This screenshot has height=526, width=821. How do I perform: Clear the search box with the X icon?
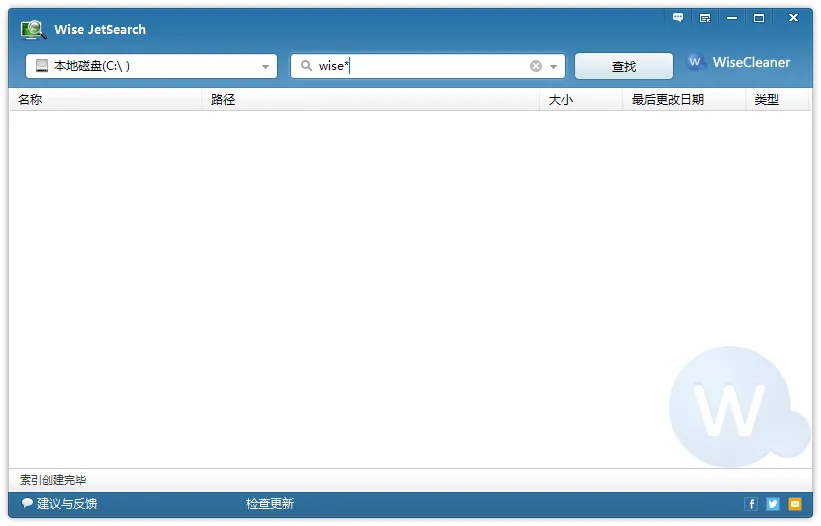536,66
